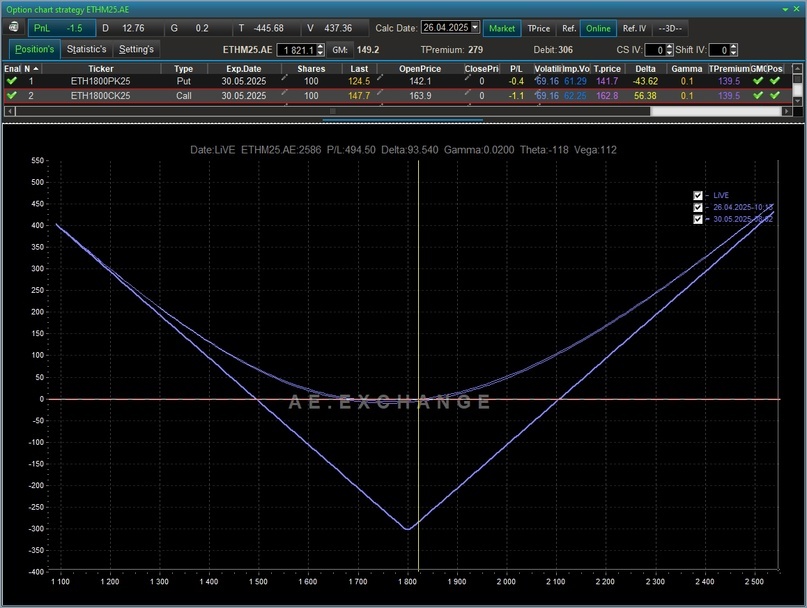Click the Ref. IV button
Image resolution: width=807 pixels, height=608 pixels.
(x=634, y=28)
